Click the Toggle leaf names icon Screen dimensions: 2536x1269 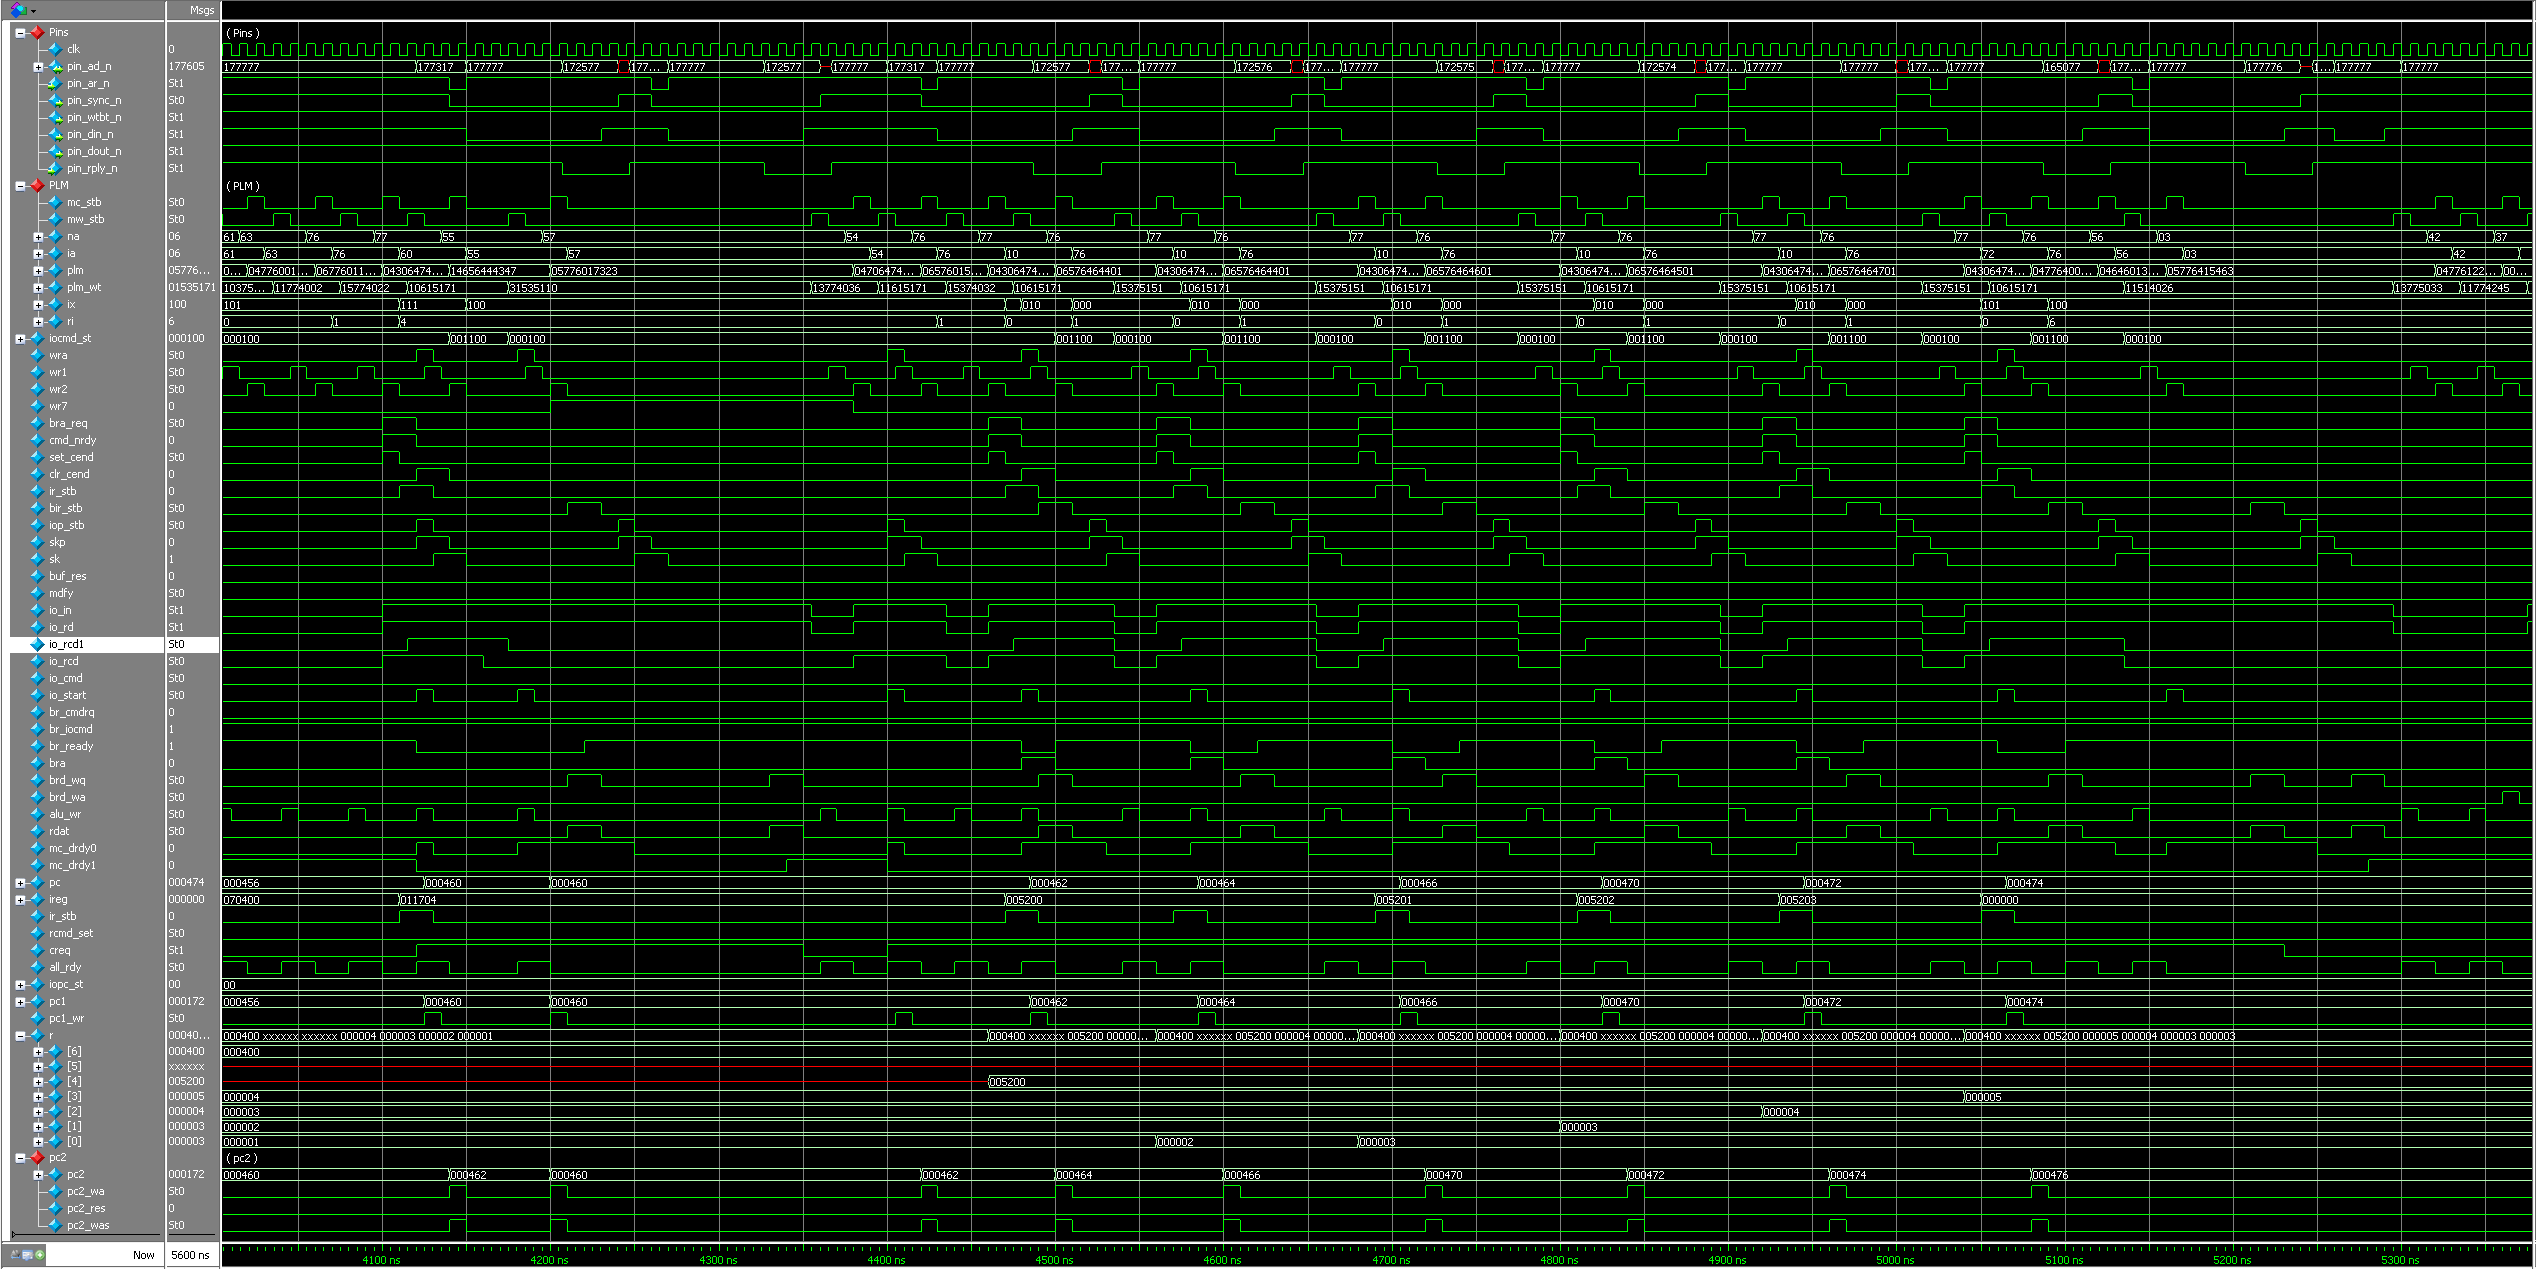16,1254
